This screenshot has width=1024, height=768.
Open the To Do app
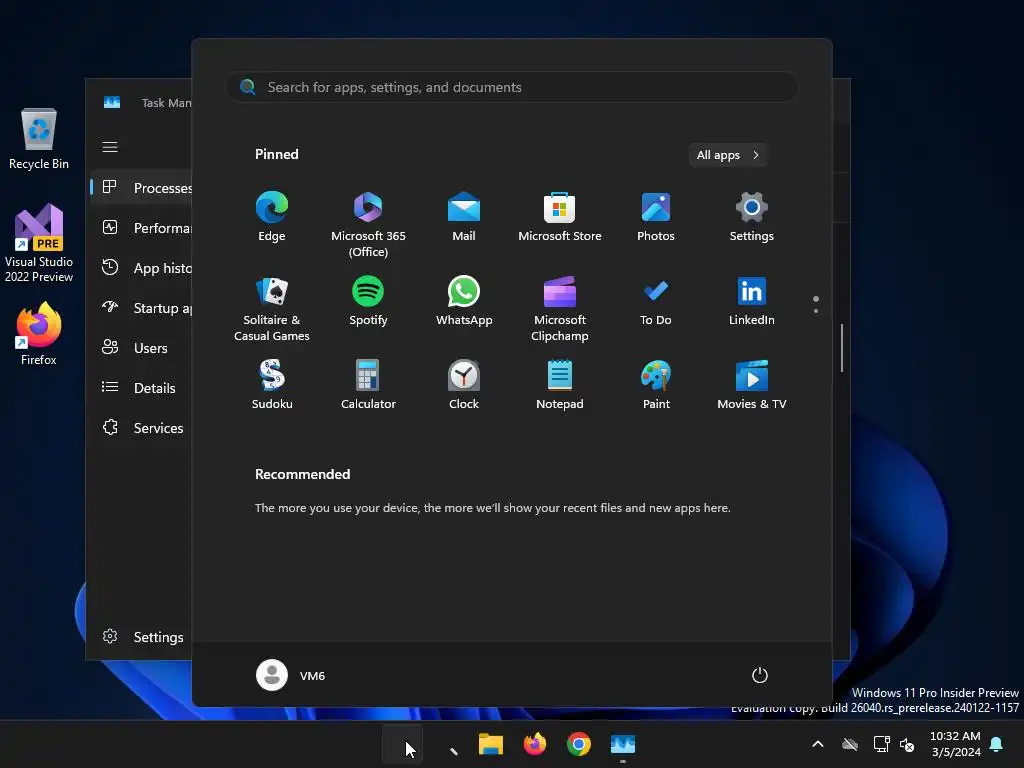coord(656,301)
